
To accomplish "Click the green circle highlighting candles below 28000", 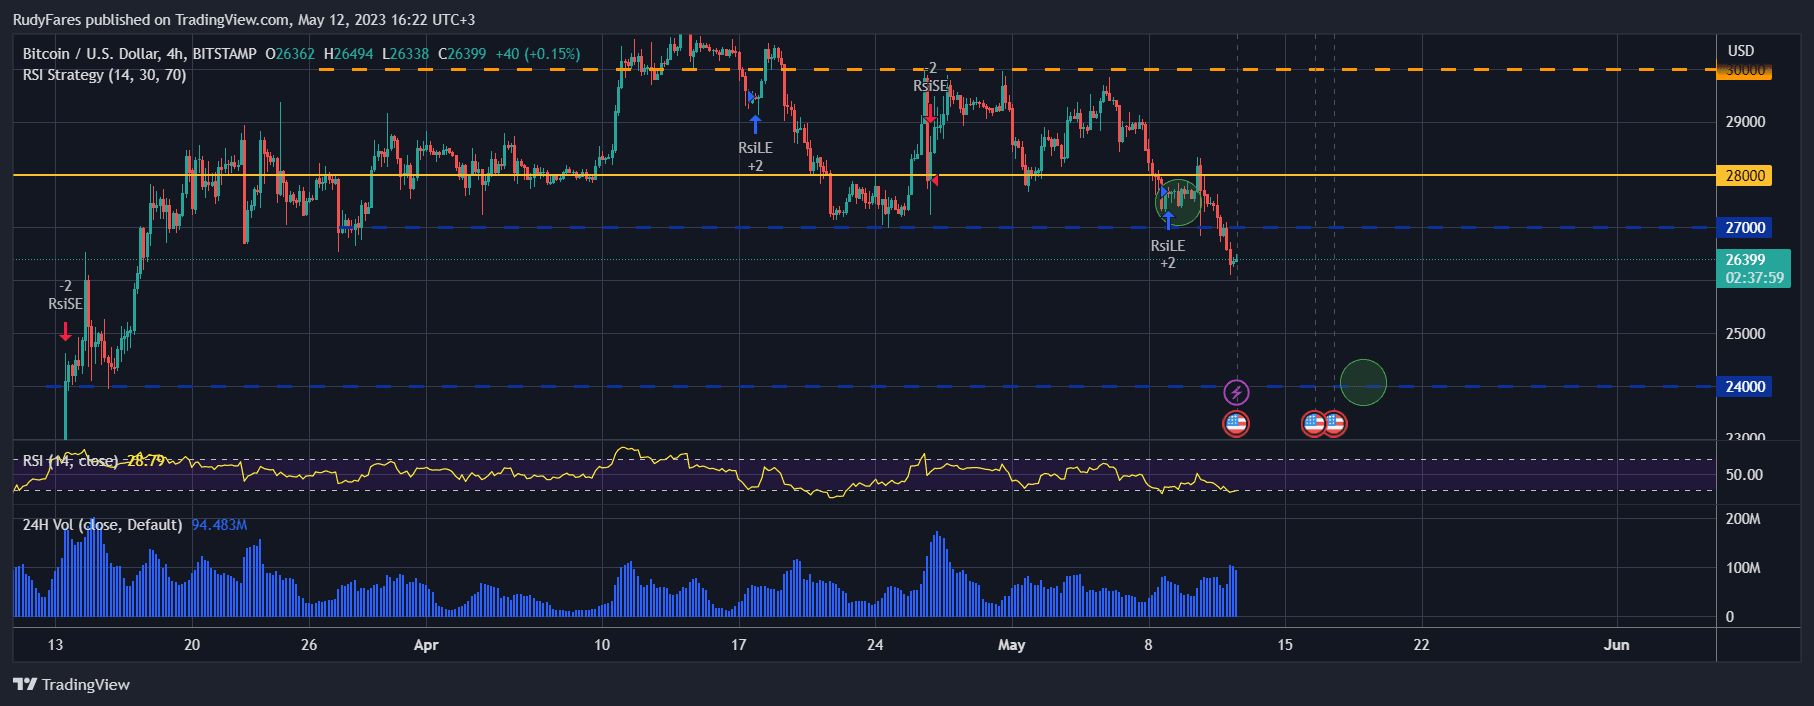I will [1178, 201].
